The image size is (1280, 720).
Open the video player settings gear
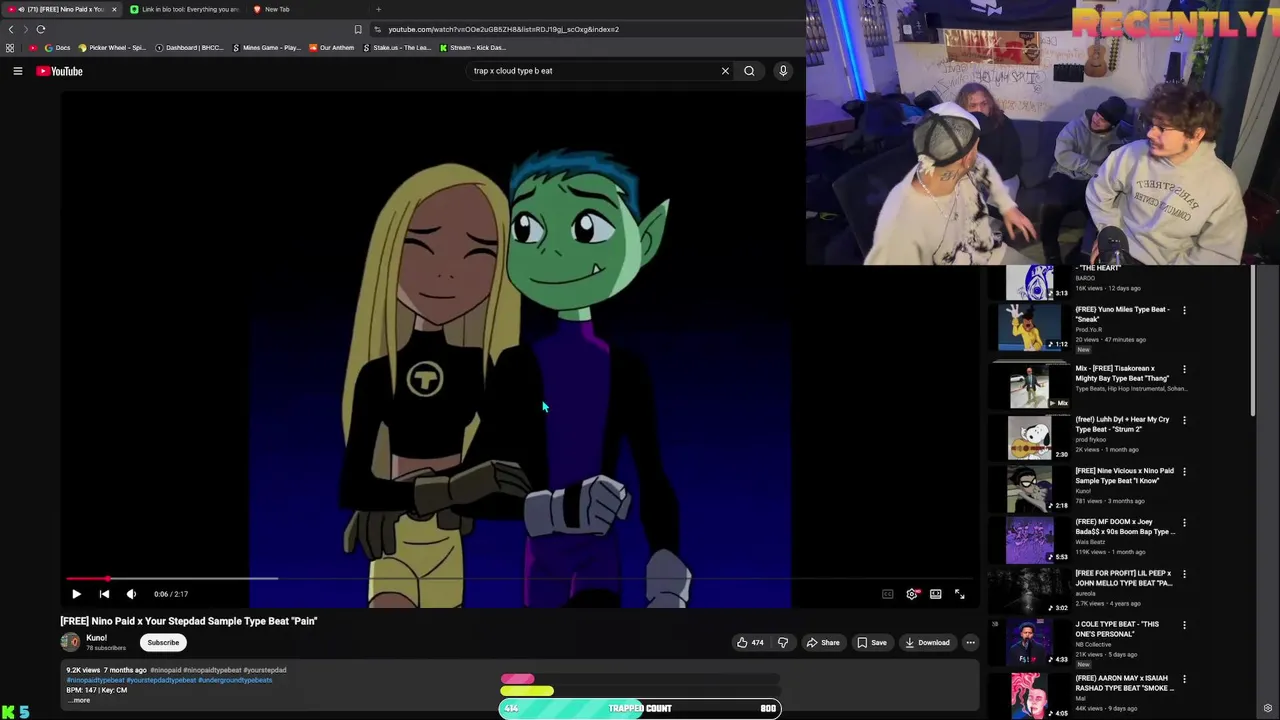click(911, 594)
